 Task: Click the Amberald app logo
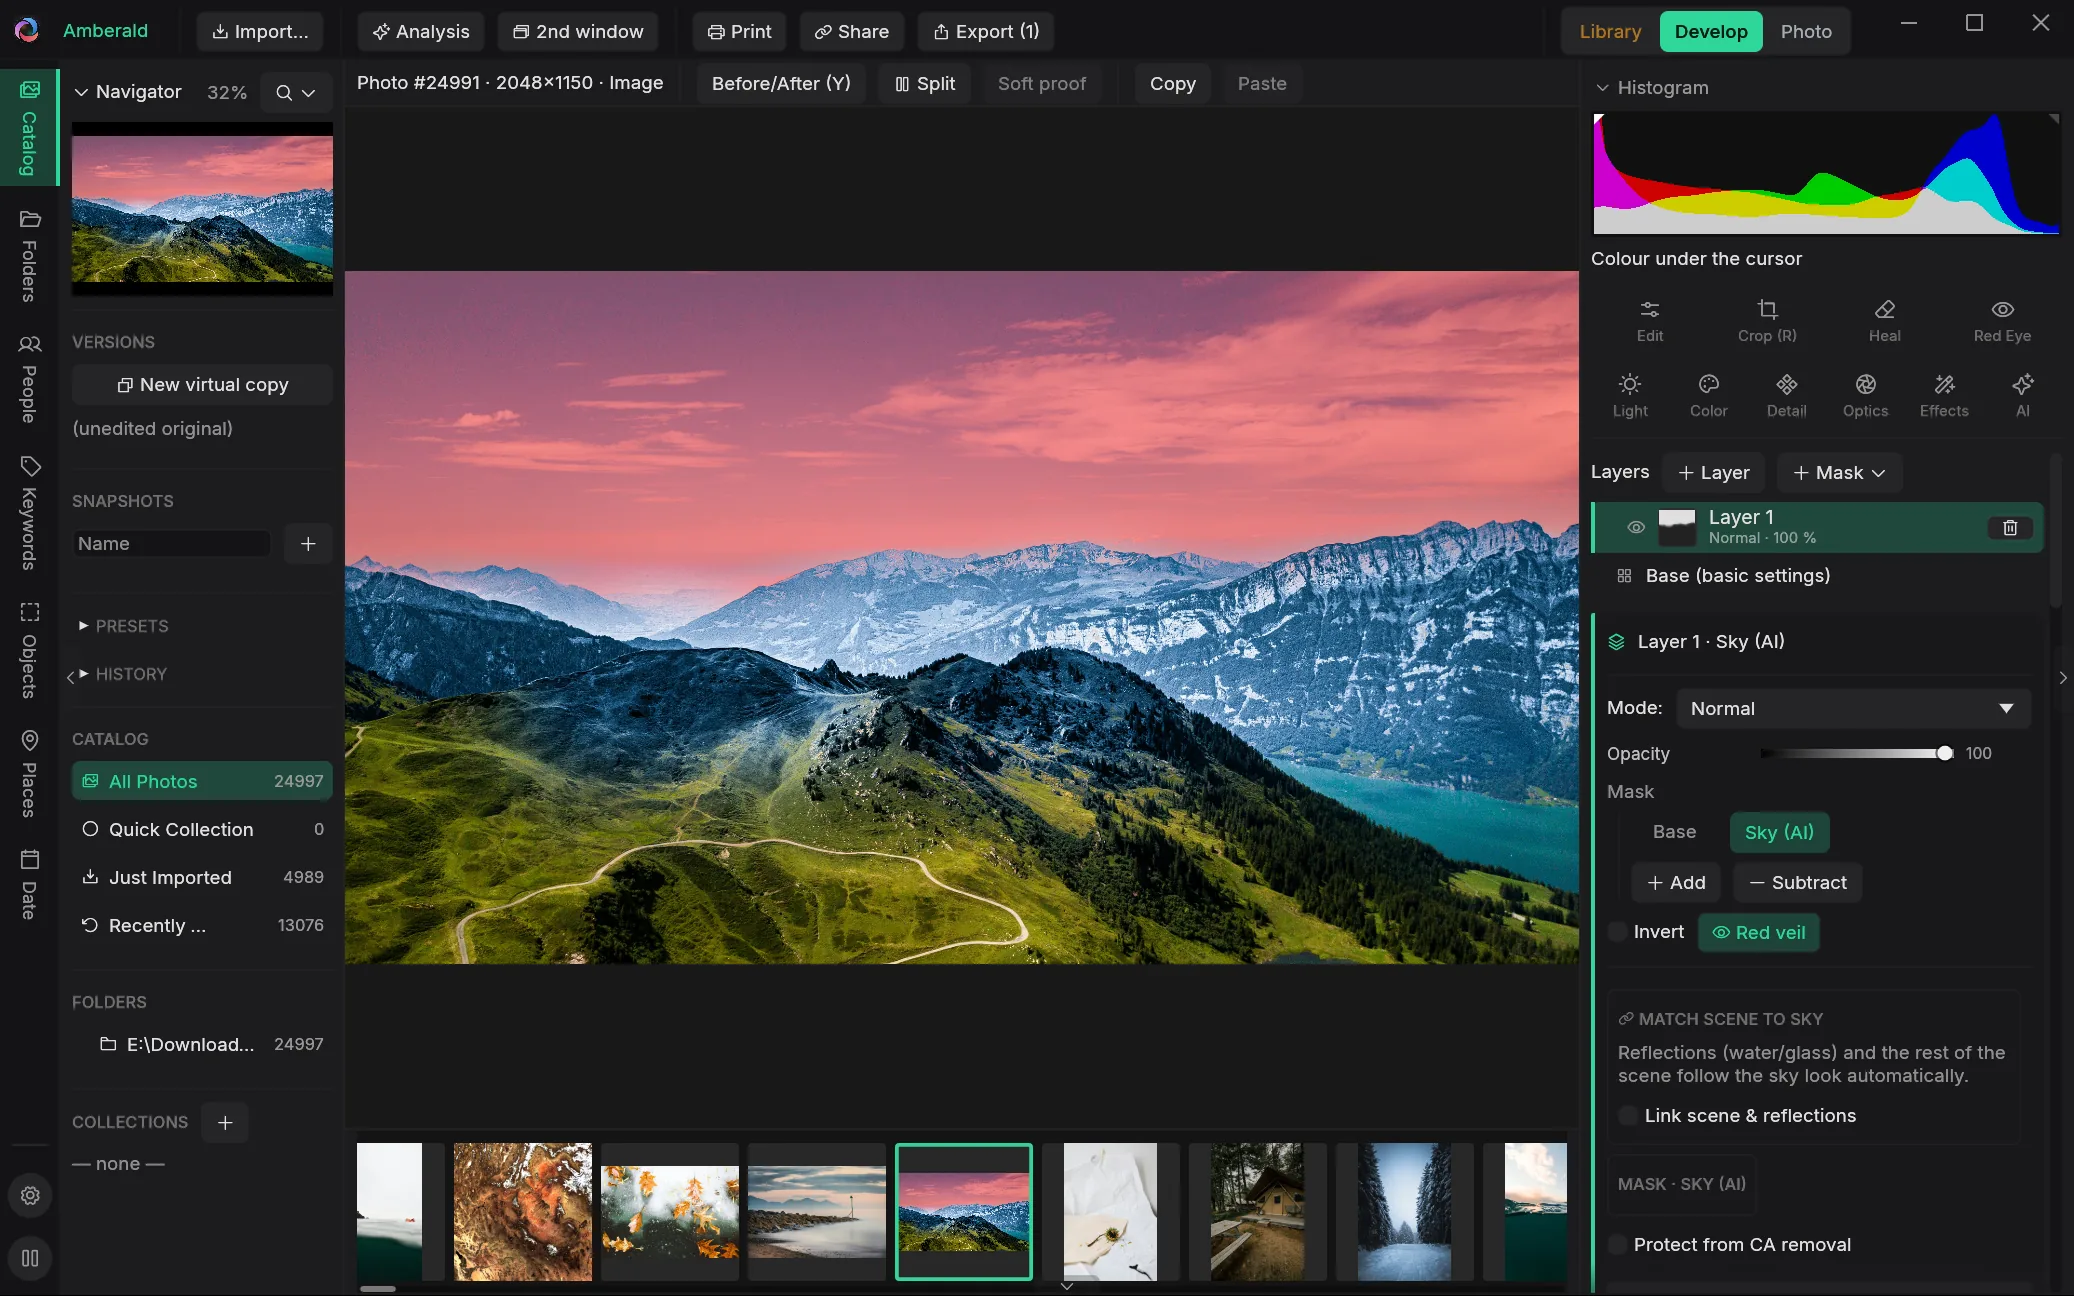click(27, 30)
